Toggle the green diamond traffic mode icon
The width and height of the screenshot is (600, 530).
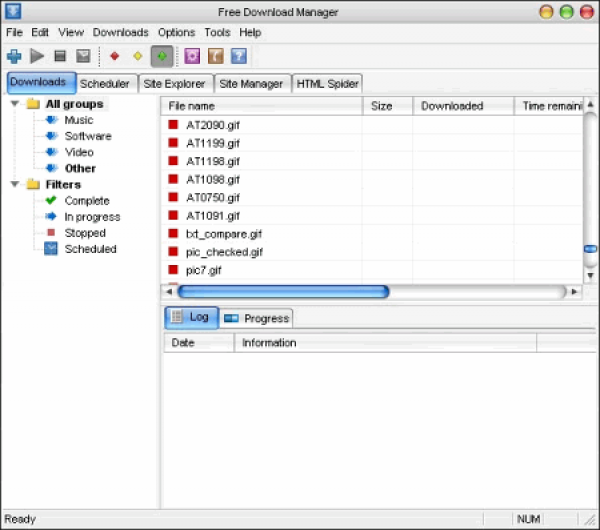[x=162, y=56]
